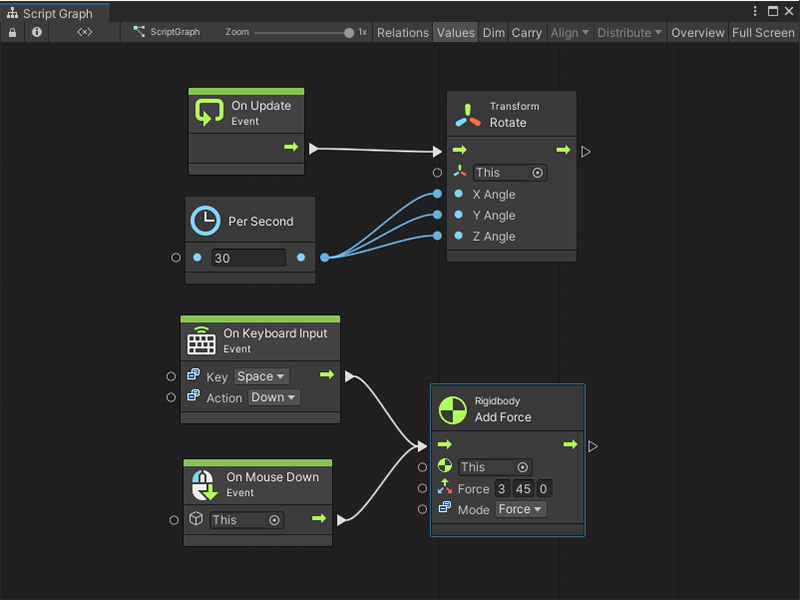Select the On Keyboard Input keyboard icon

[x=201, y=340]
